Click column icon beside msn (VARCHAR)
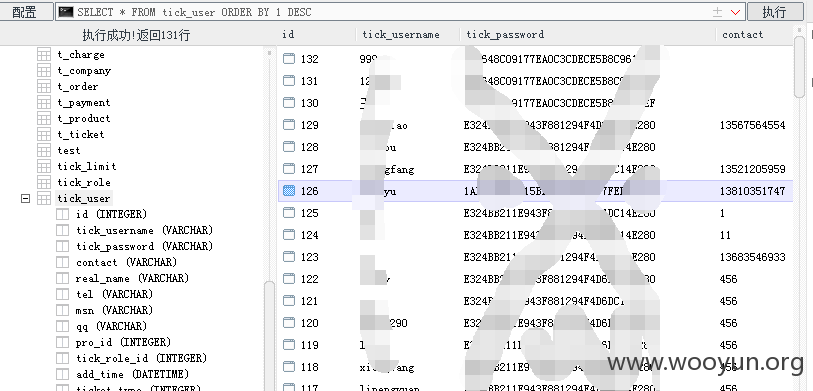 click(x=62, y=310)
